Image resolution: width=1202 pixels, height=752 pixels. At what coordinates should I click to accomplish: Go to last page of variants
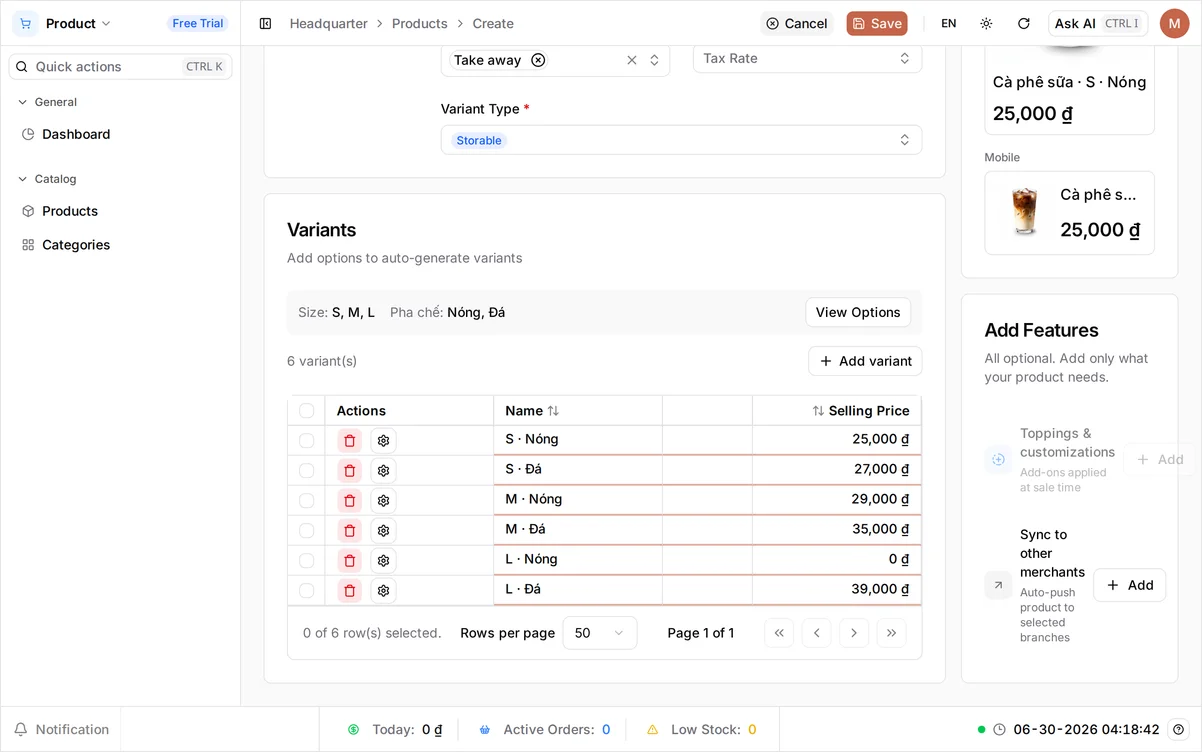891,633
